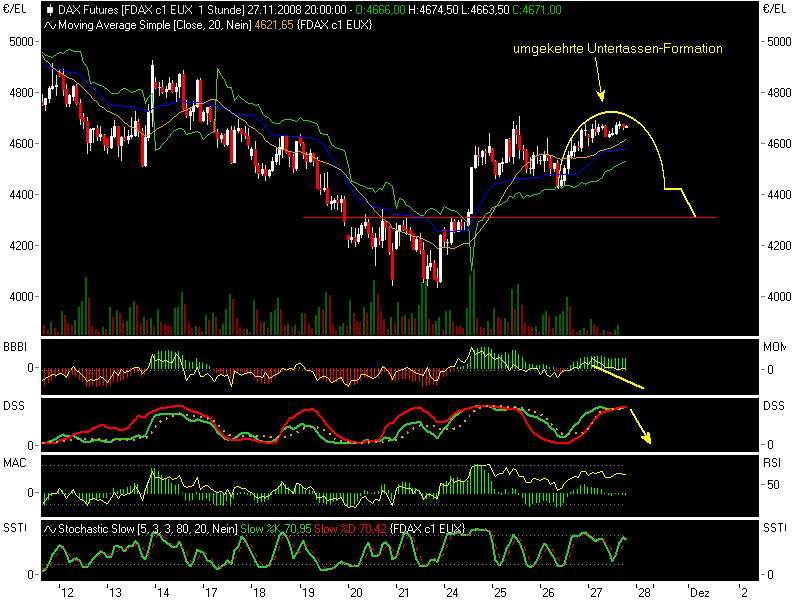Click the '20 date label on time axis
800x600 pixels.
tap(355, 592)
